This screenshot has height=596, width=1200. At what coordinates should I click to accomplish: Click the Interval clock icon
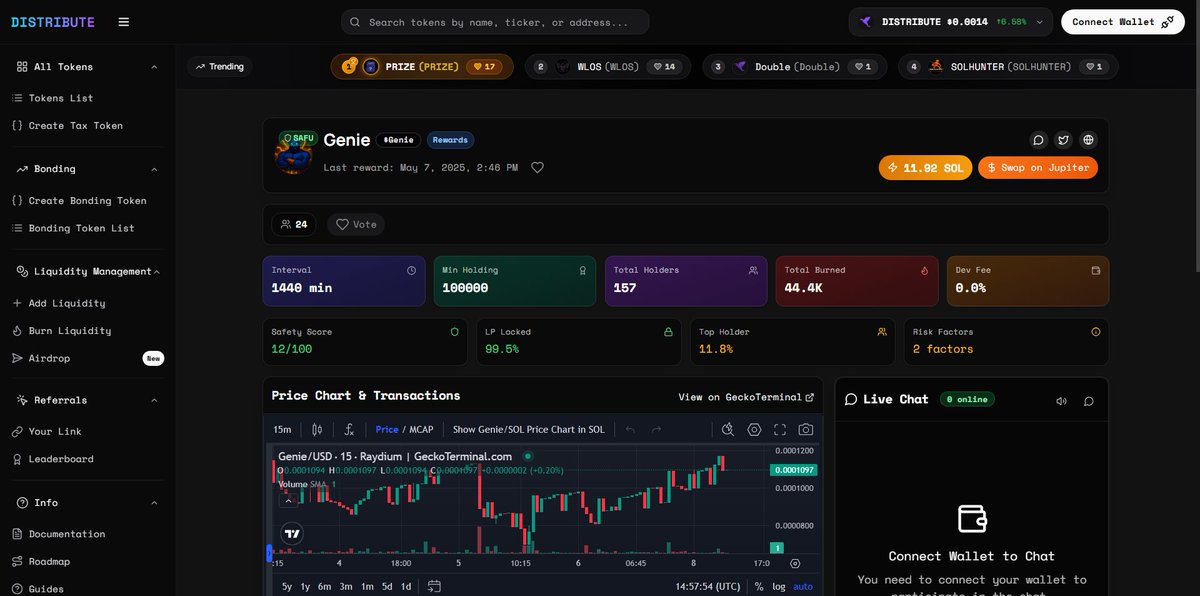click(x=411, y=270)
